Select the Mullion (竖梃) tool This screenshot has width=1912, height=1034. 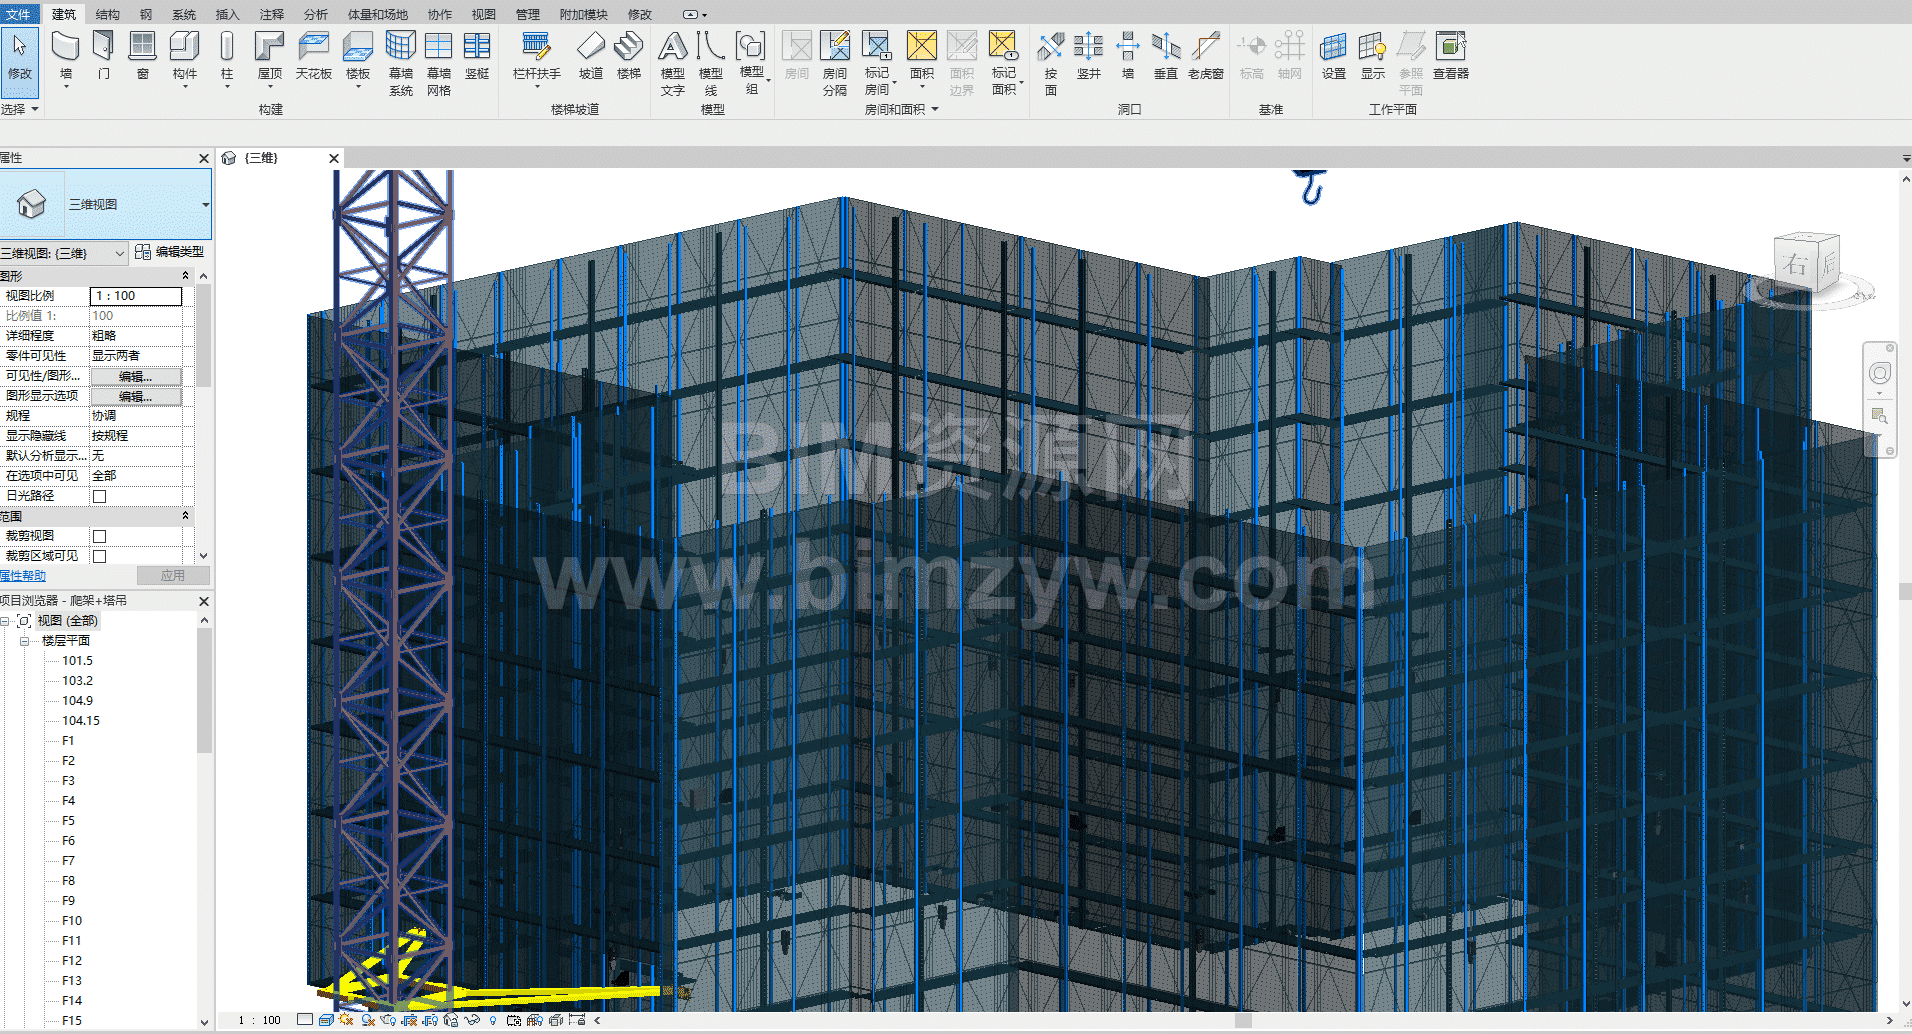477,56
